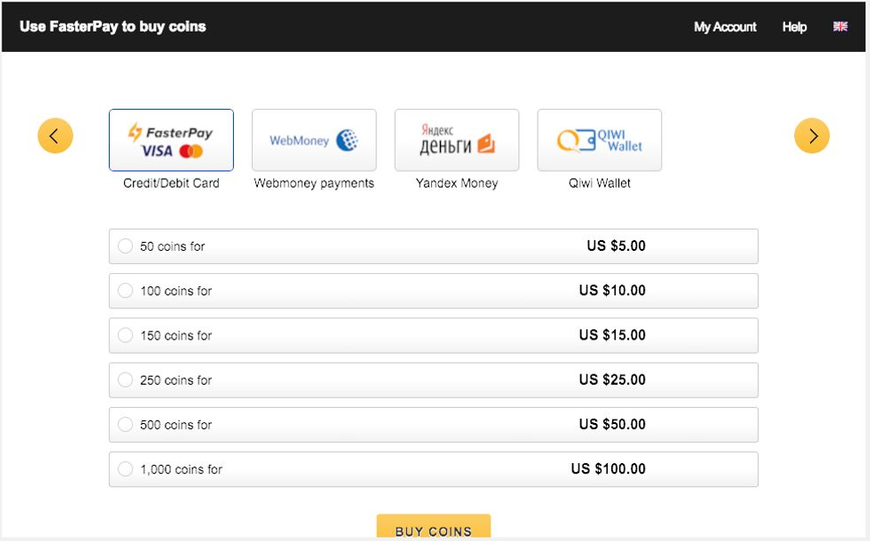The image size is (870, 541).
Task: Open the Help link in the header
Action: 794,27
